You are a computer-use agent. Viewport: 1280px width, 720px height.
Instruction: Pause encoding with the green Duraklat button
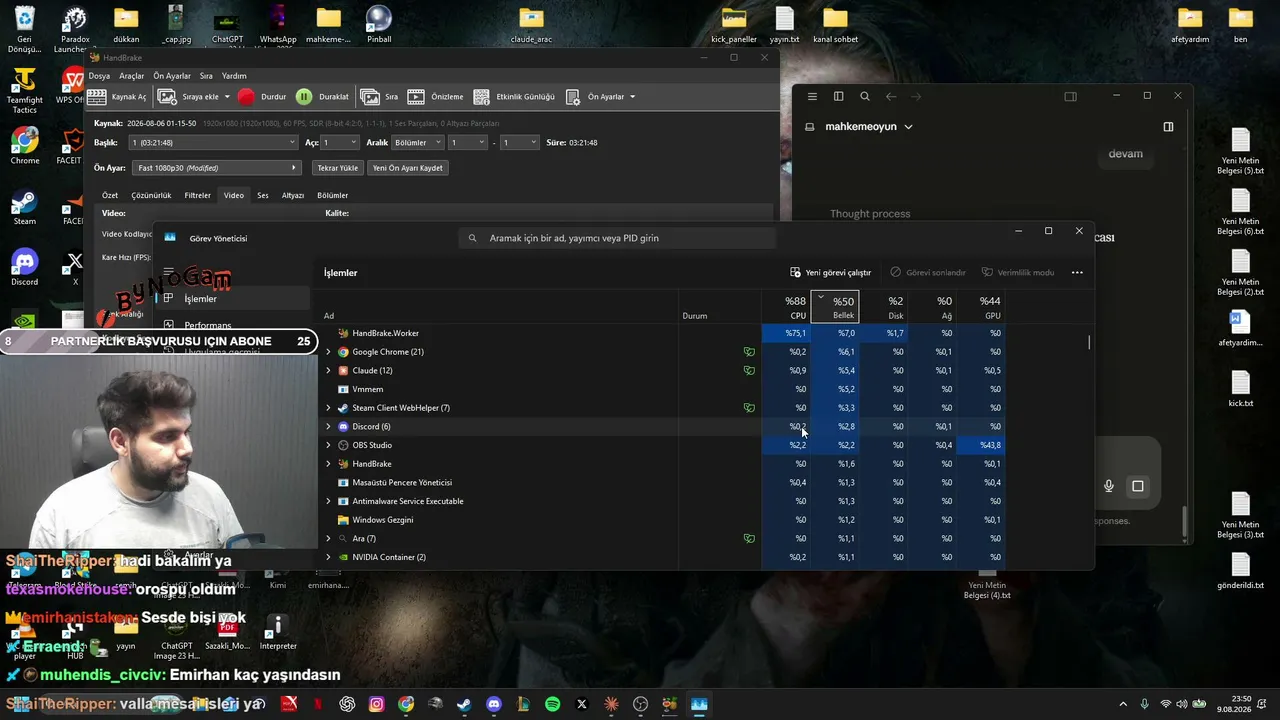pos(322,97)
